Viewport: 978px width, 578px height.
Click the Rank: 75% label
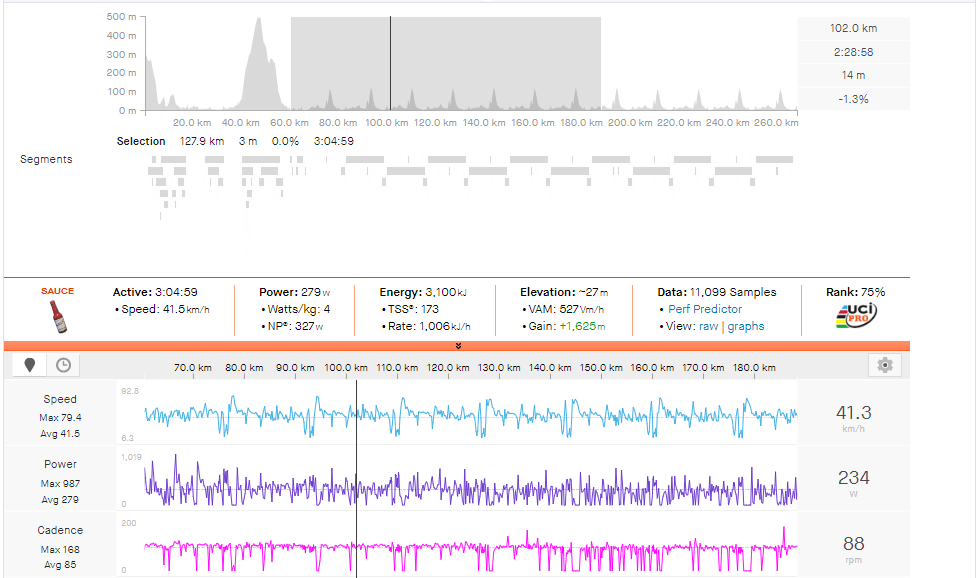[855, 292]
